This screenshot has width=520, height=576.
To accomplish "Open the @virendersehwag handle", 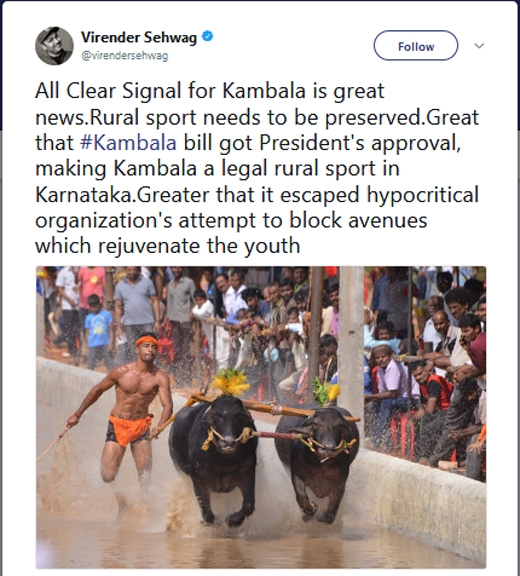I will click(124, 56).
